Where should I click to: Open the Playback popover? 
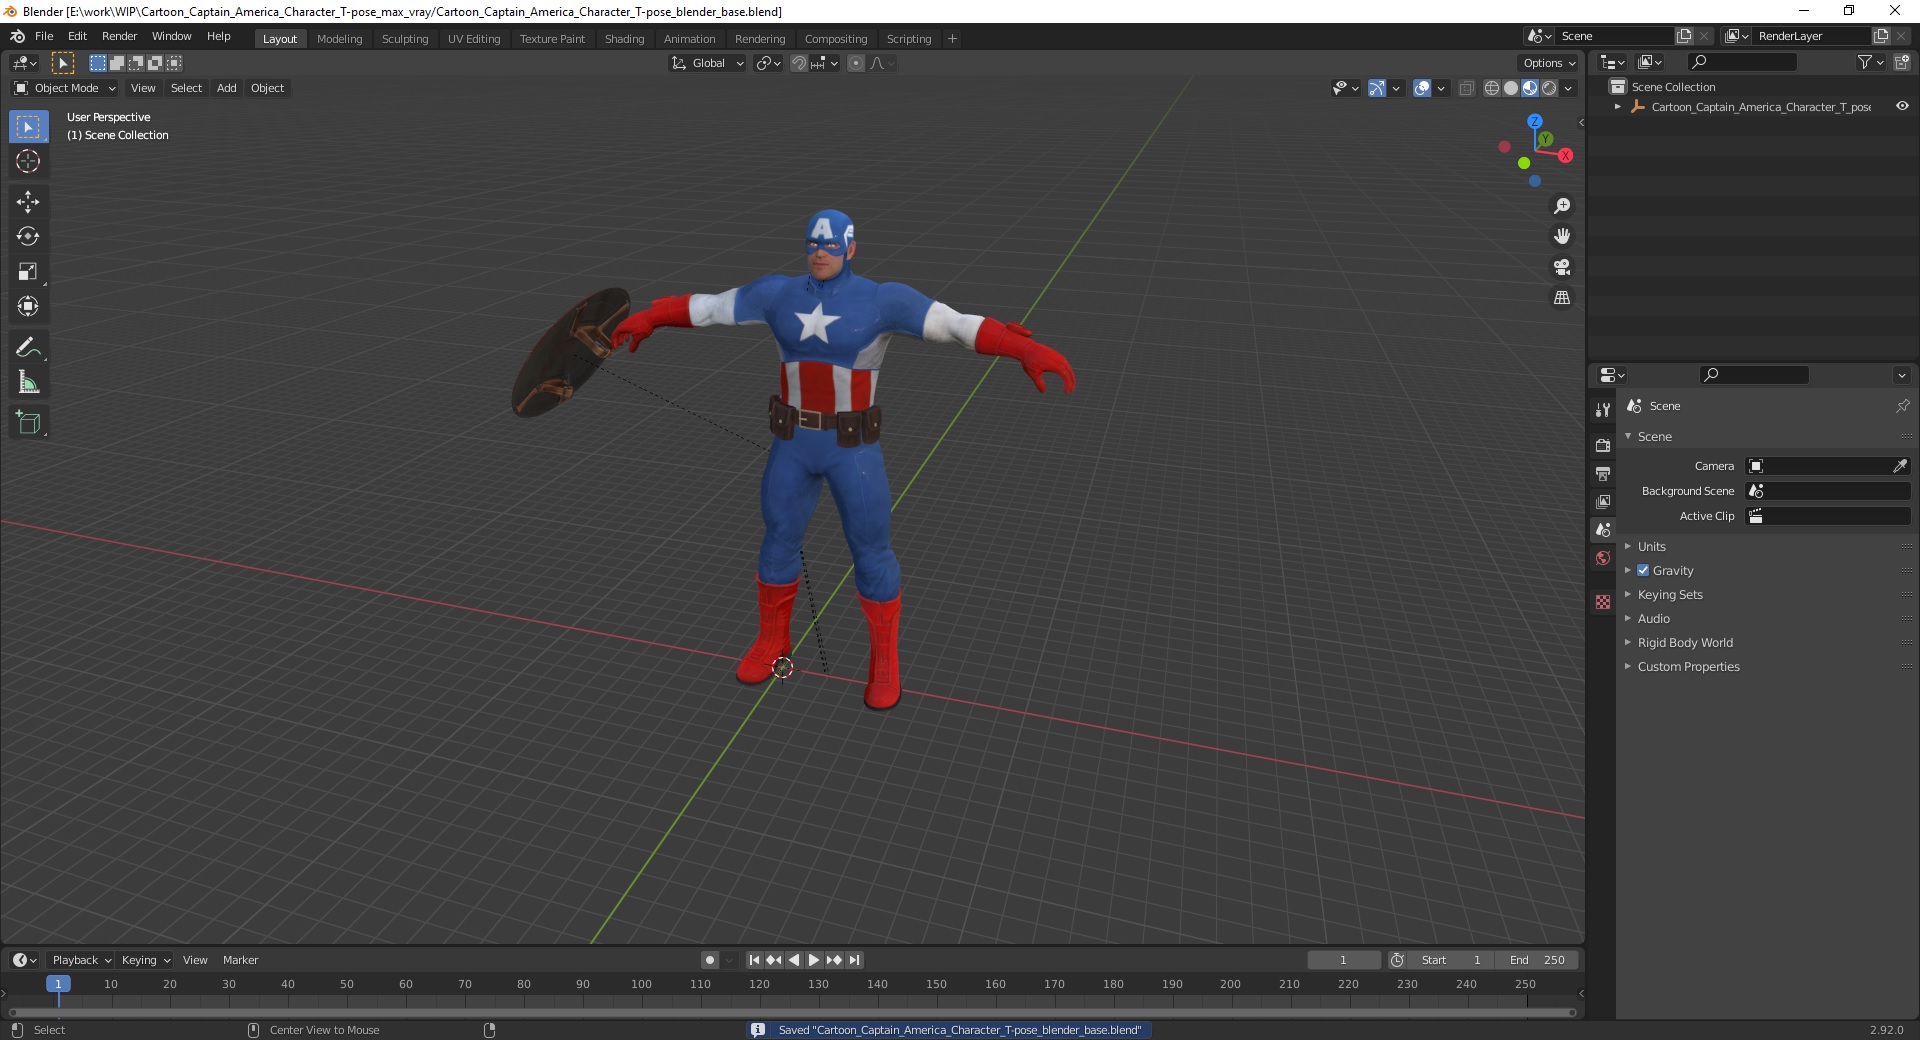pos(81,960)
